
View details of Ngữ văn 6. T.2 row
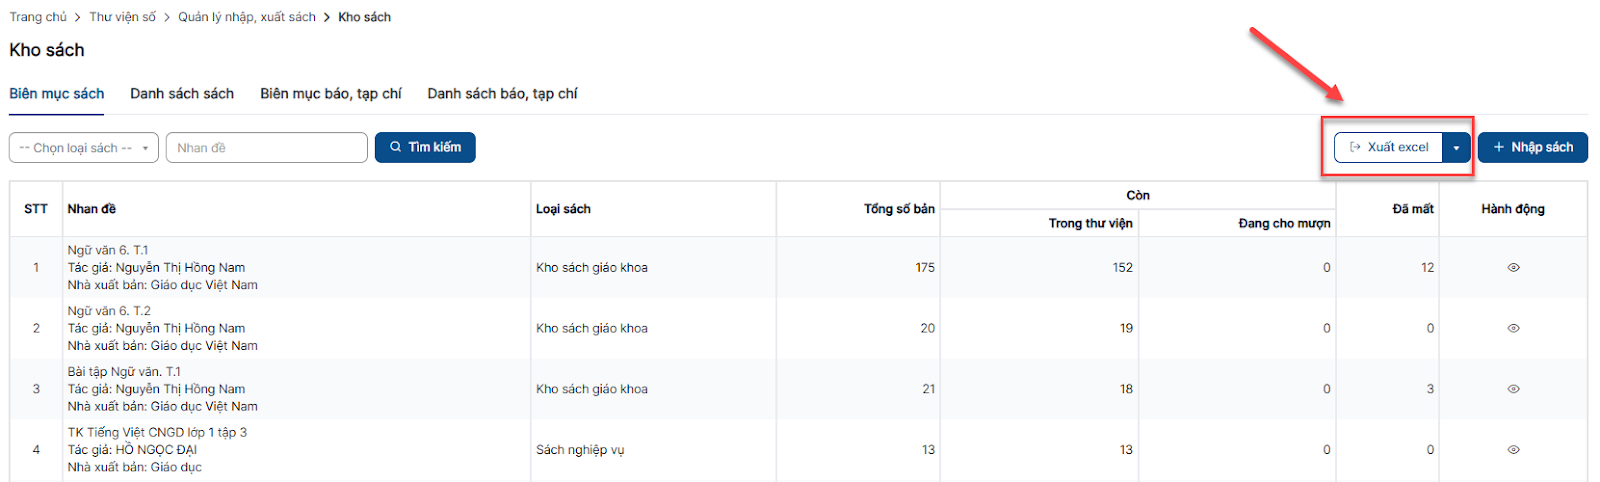[x=1513, y=328]
